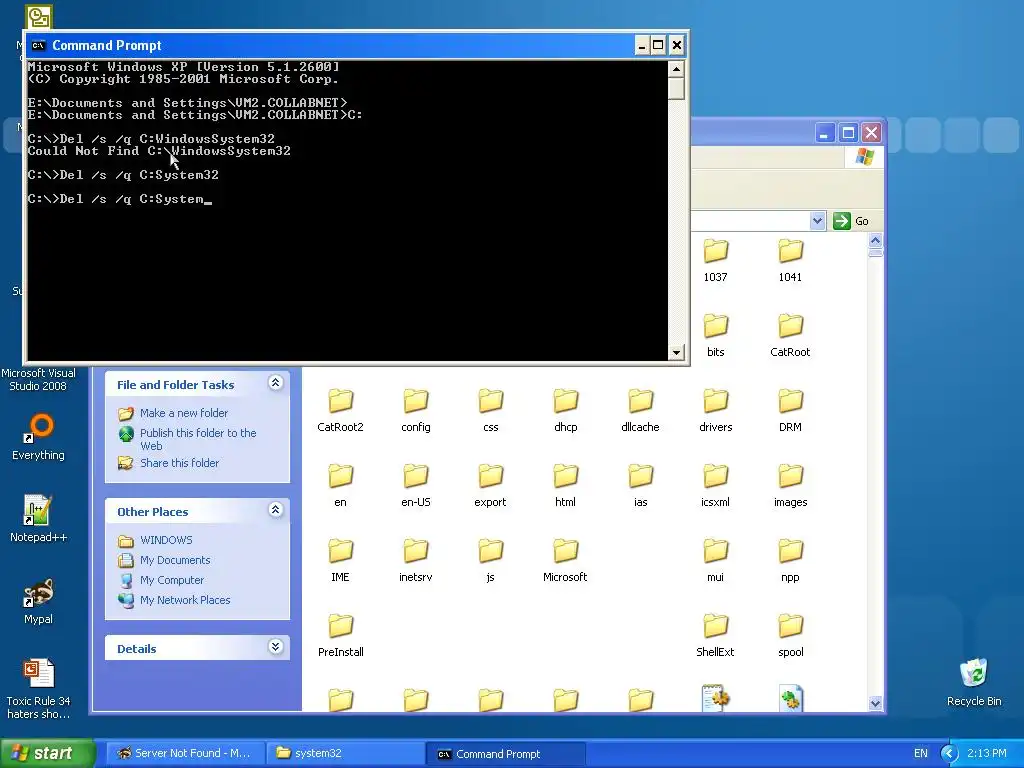
Task: Select the DRM folder
Action: [x=790, y=411]
